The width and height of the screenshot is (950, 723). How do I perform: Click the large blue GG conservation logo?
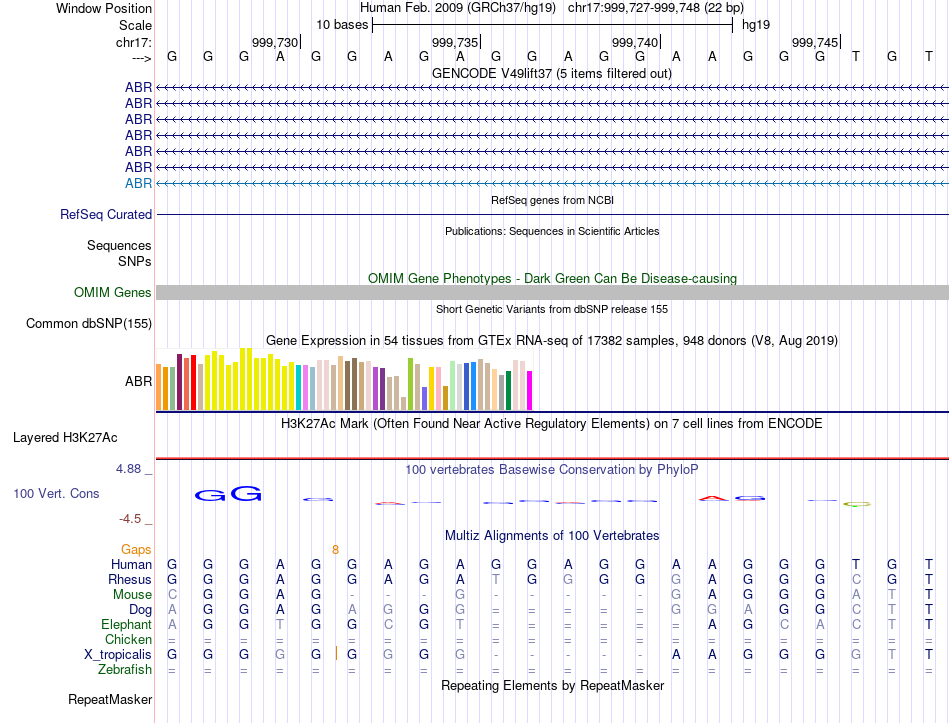tap(228, 494)
